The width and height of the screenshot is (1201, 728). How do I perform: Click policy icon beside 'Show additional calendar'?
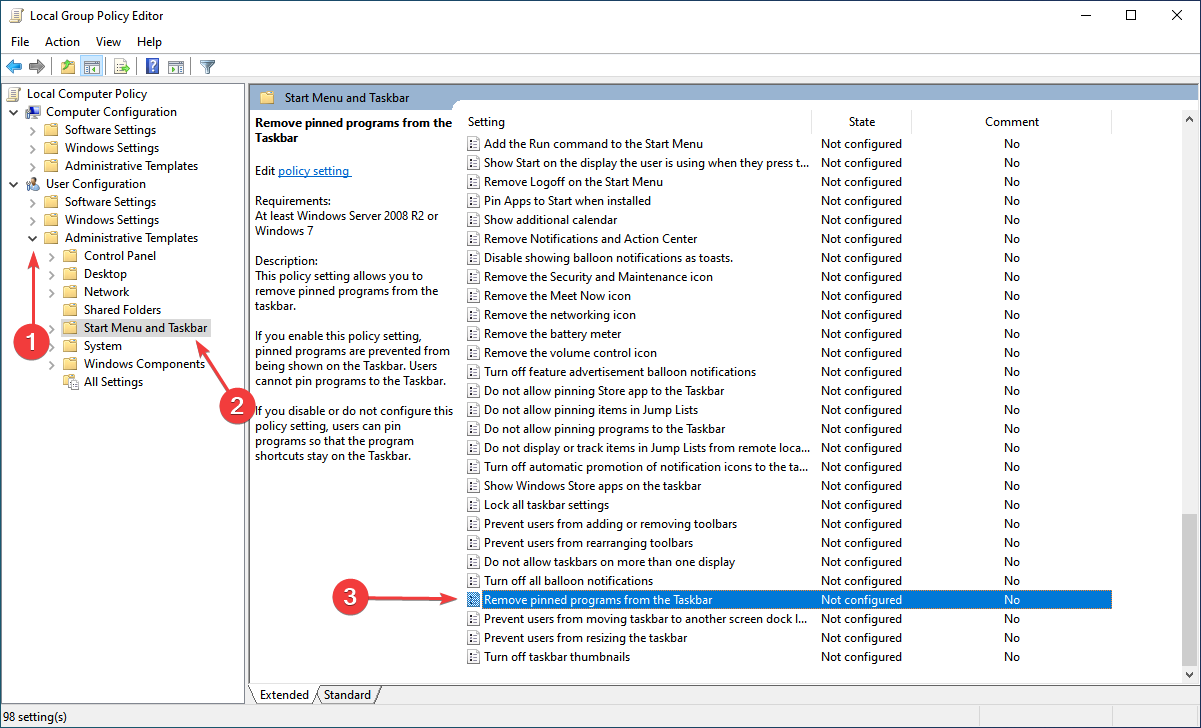point(474,220)
